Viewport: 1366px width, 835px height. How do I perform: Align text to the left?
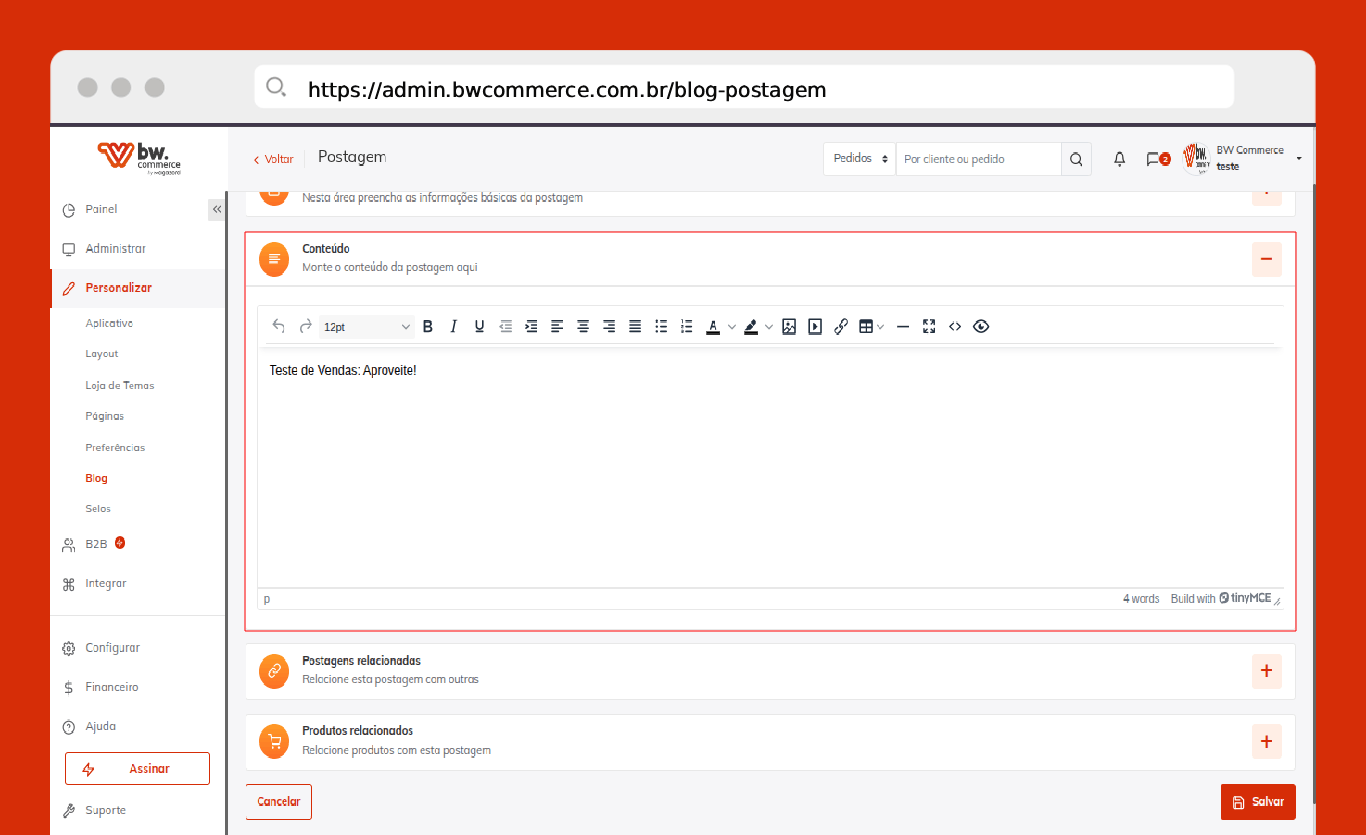pos(558,326)
